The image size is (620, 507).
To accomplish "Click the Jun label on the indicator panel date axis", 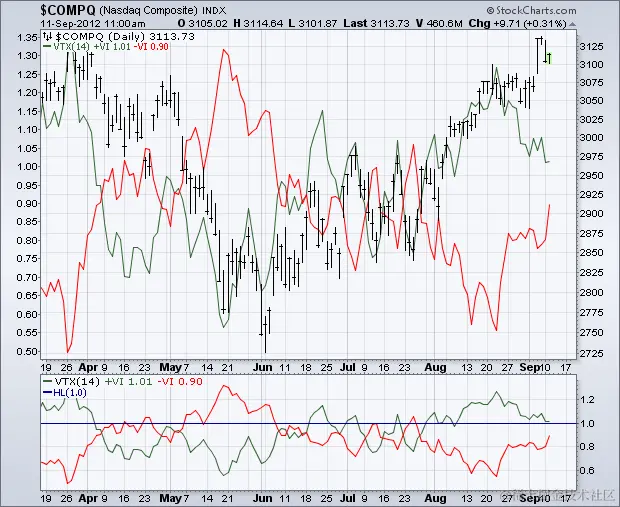I will tap(263, 498).
